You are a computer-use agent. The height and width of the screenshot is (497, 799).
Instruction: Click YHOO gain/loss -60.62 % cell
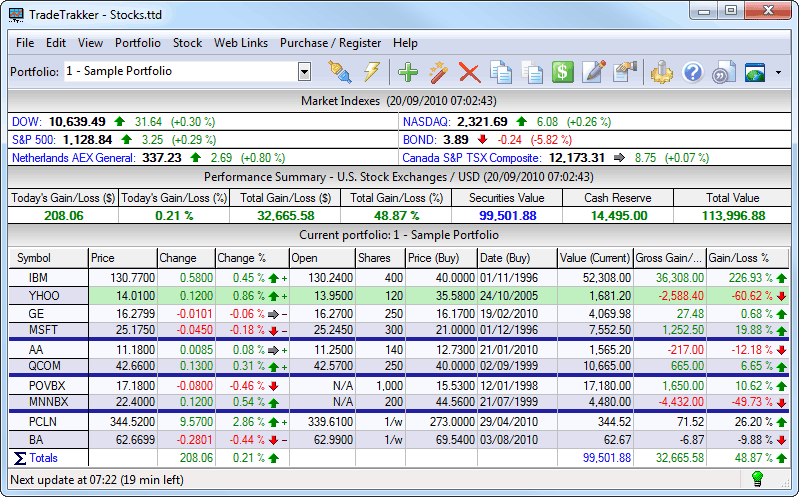point(748,296)
